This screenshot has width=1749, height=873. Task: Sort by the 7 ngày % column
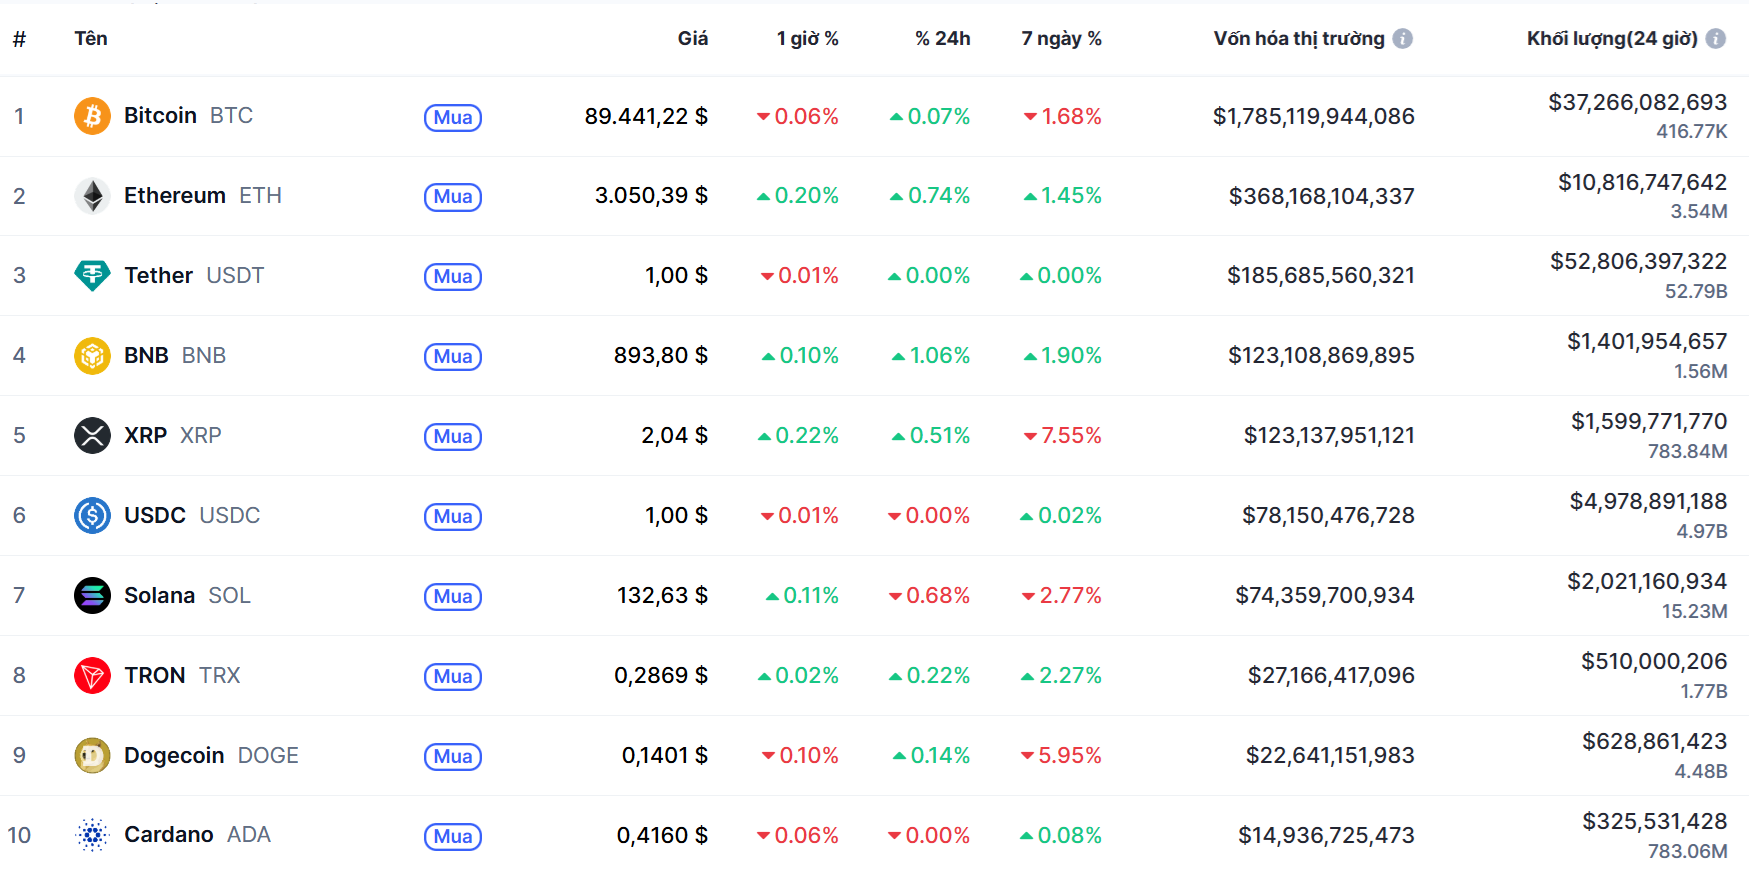1062,38
